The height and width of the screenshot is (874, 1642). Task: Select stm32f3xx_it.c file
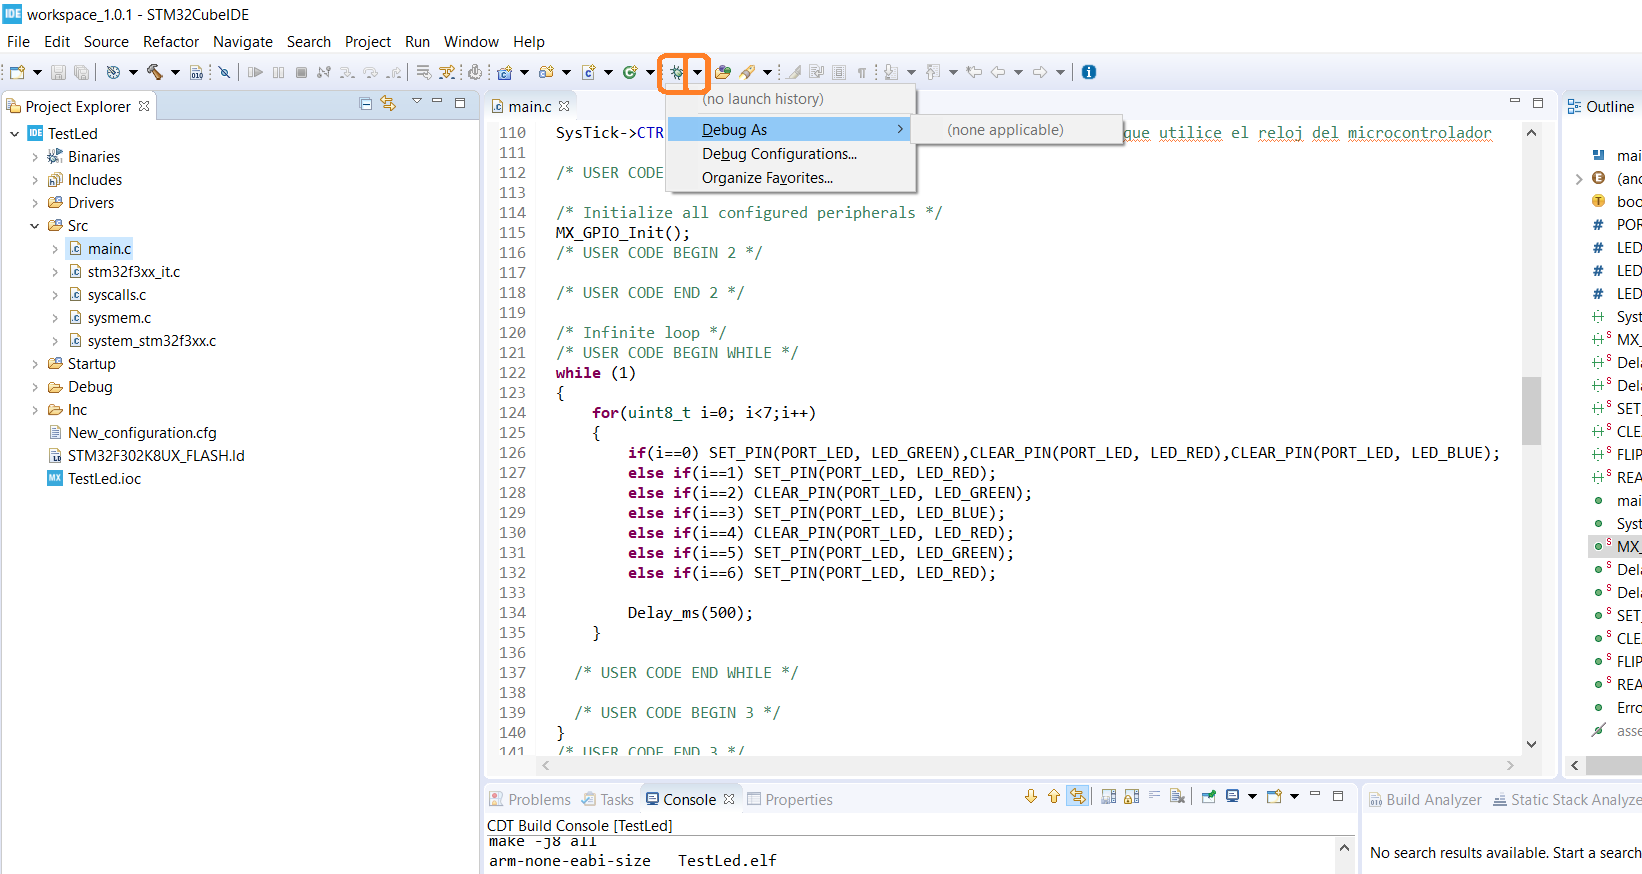134,272
